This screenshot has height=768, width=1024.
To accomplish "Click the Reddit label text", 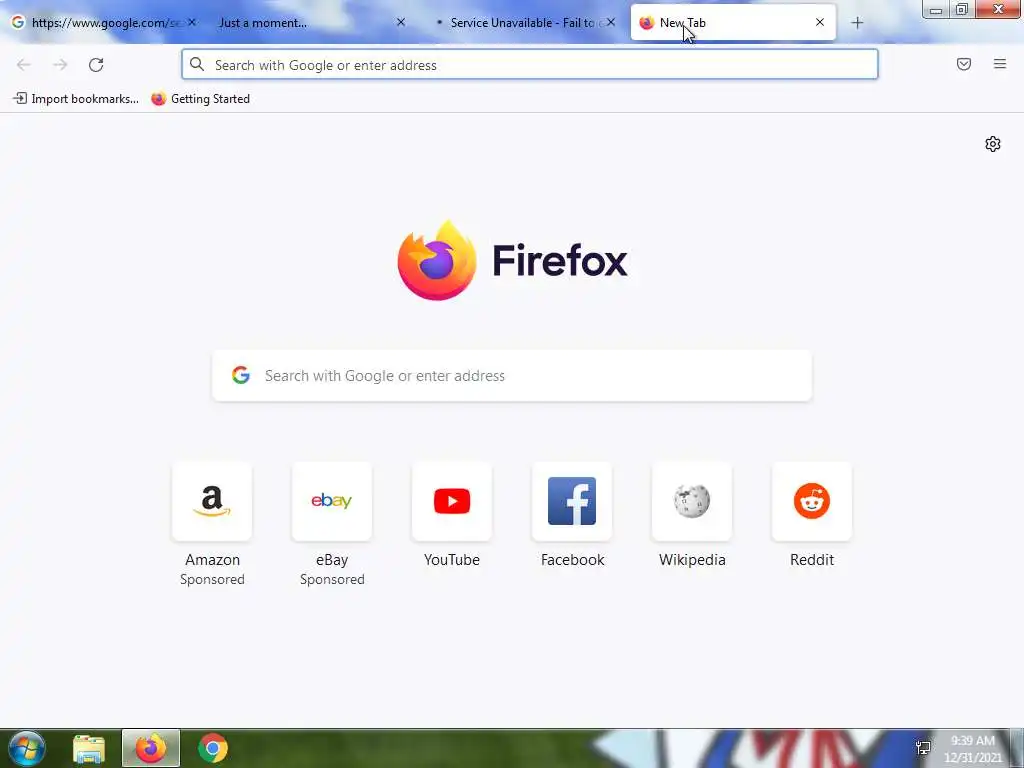I will pyautogui.click(x=812, y=560).
